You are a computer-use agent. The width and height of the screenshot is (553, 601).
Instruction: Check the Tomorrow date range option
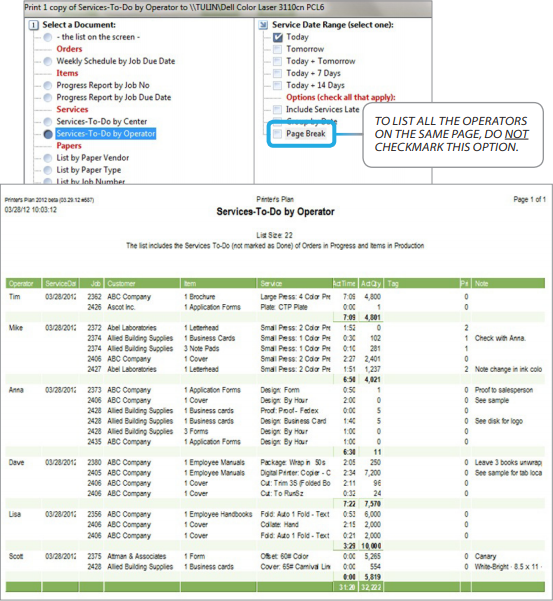click(277, 49)
